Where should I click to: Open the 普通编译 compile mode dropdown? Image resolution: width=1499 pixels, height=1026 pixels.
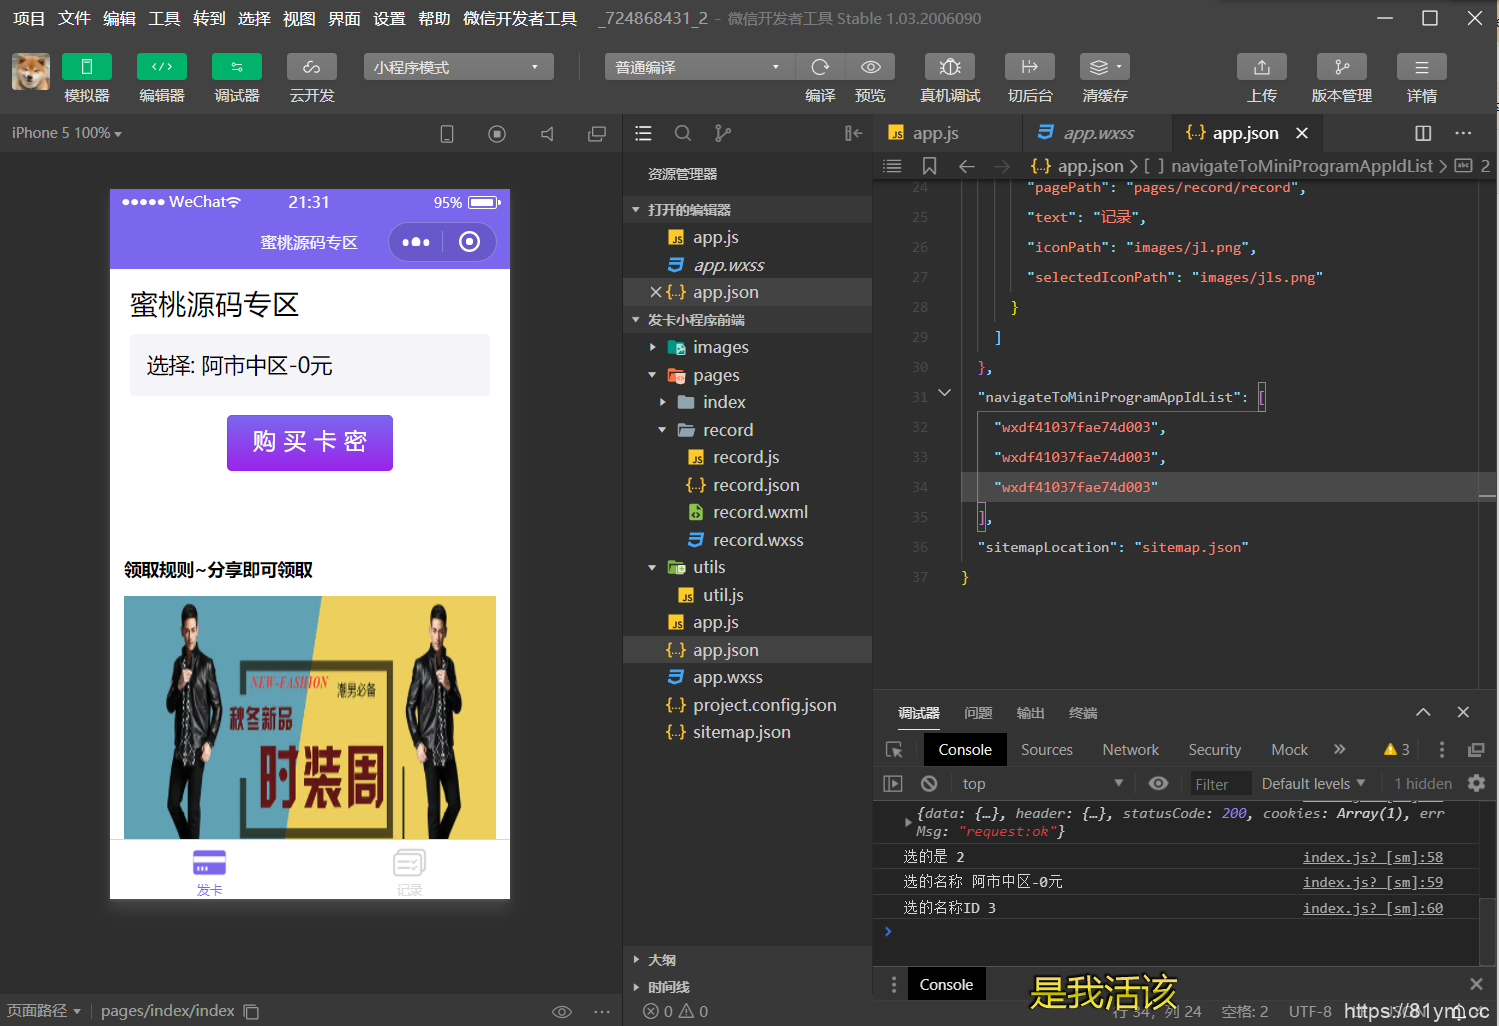pos(698,66)
